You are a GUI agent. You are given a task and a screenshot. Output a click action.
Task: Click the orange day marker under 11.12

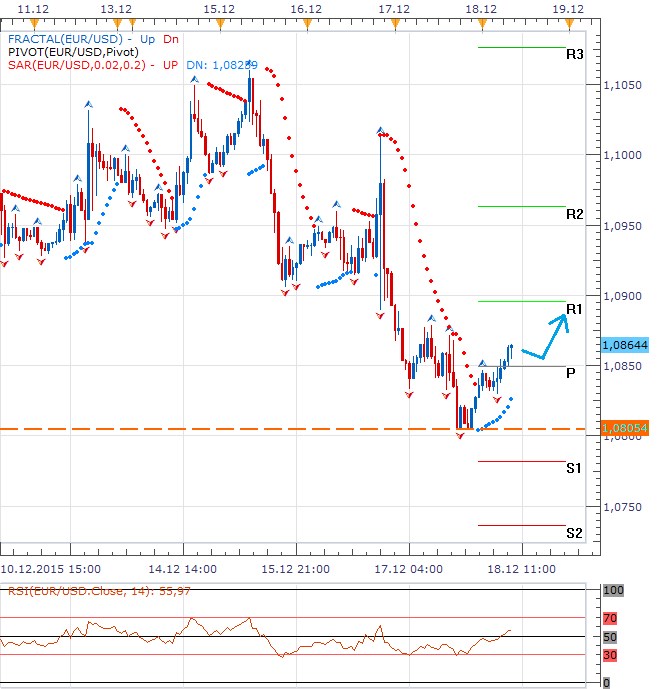tap(34, 24)
